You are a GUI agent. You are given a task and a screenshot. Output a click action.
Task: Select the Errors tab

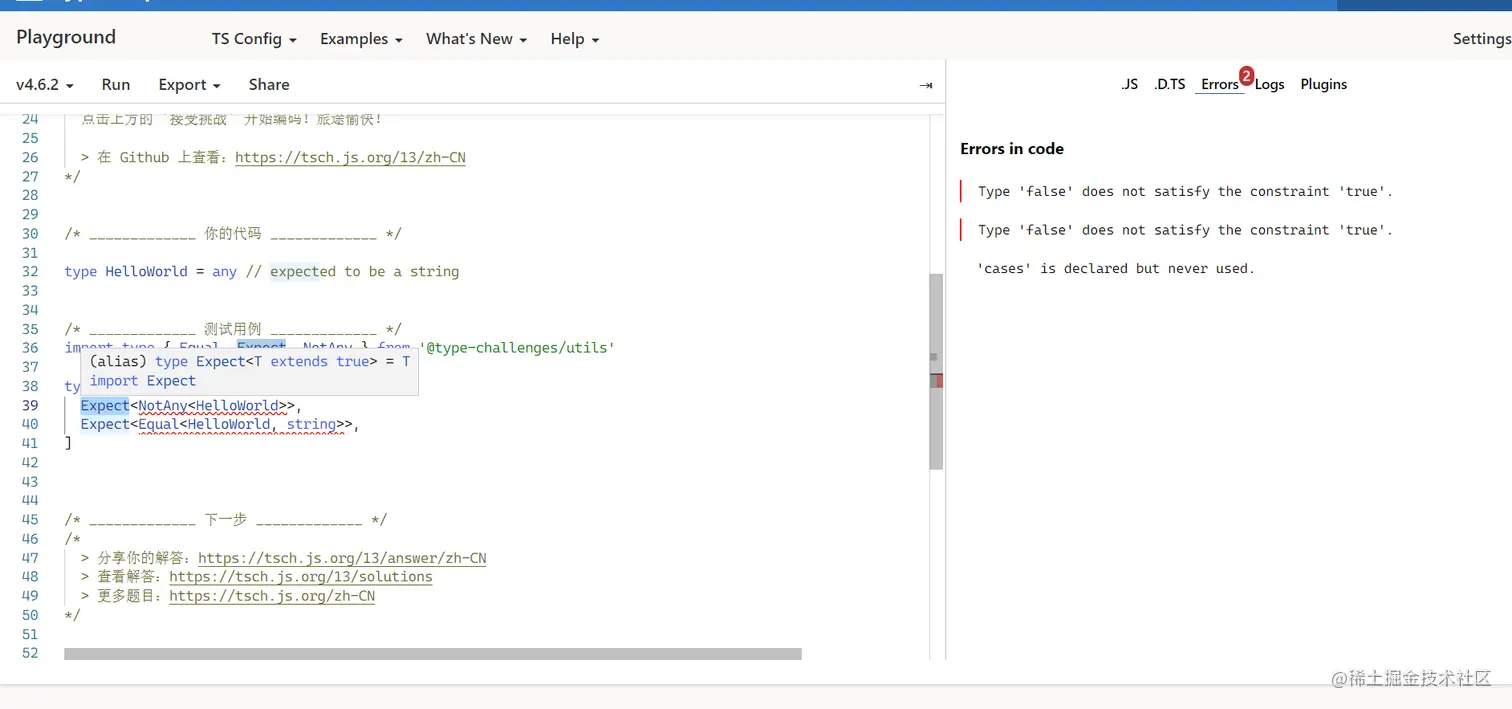(x=1220, y=84)
